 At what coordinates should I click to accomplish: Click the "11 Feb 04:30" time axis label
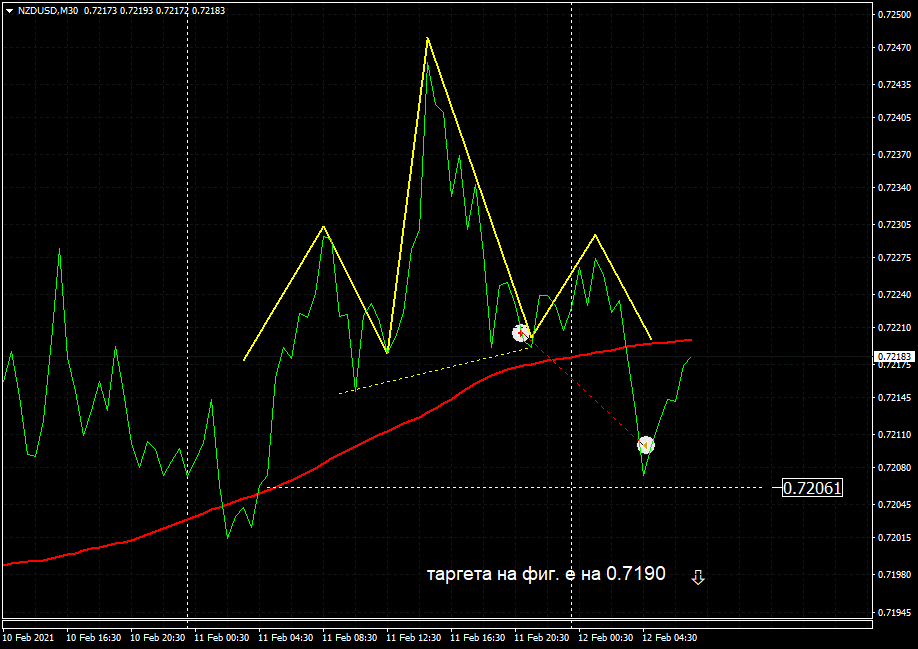tap(285, 637)
